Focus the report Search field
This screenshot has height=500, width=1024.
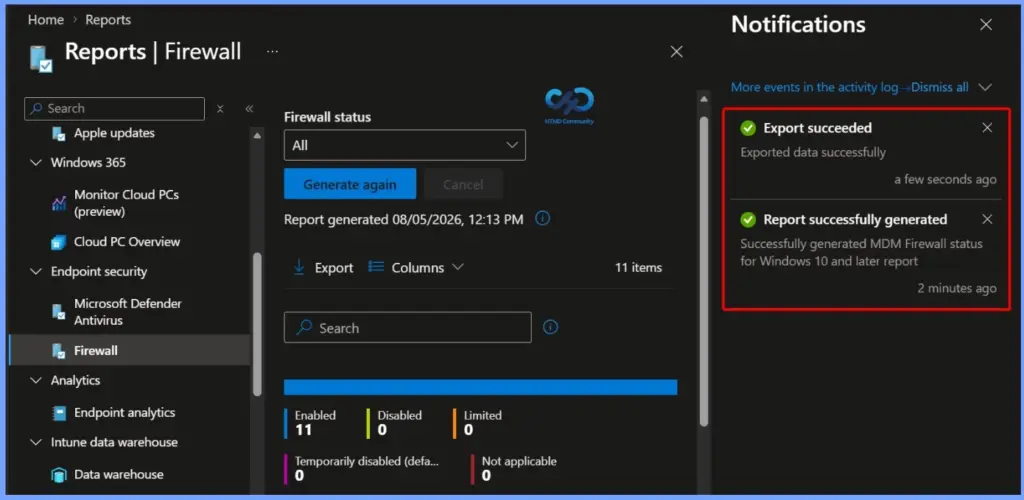click(x=408, y=327)
